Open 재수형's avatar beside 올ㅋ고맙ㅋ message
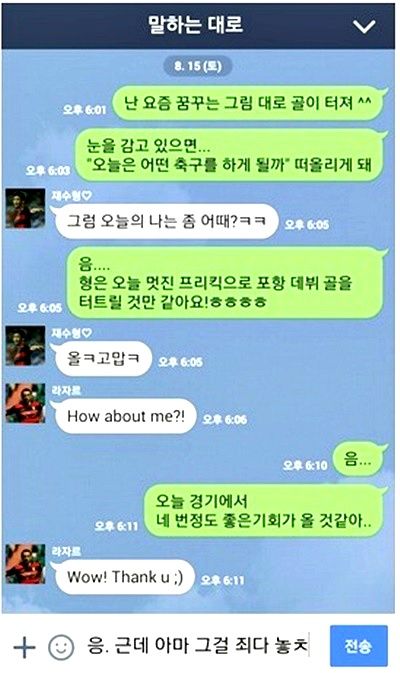Viewport: 400px width, 673px height. (25, 346)
